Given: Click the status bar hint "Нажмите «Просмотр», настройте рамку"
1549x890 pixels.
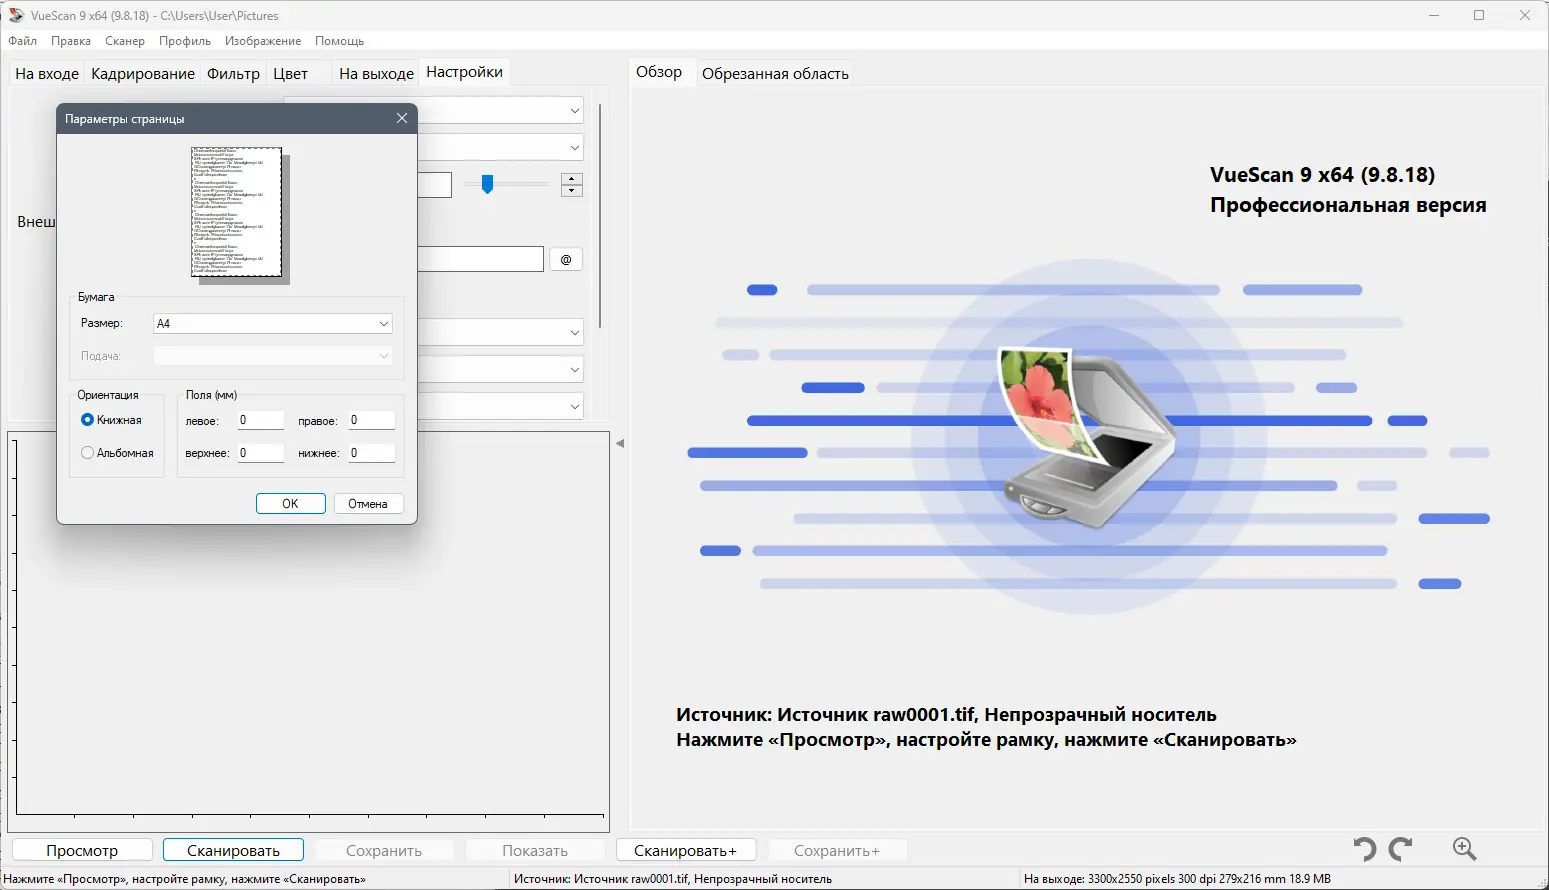Looking at the screenshot, I should tap(185, 879).
